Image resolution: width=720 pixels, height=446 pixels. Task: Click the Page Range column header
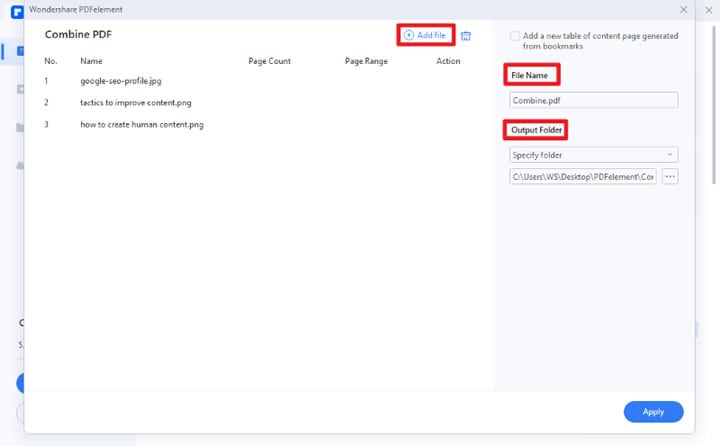[366, 61]
